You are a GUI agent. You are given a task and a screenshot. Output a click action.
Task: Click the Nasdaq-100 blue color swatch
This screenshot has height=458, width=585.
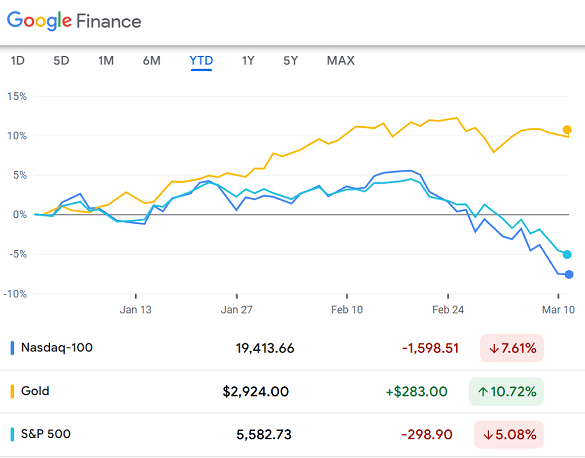pyautogui.click(x=12, y=348)
